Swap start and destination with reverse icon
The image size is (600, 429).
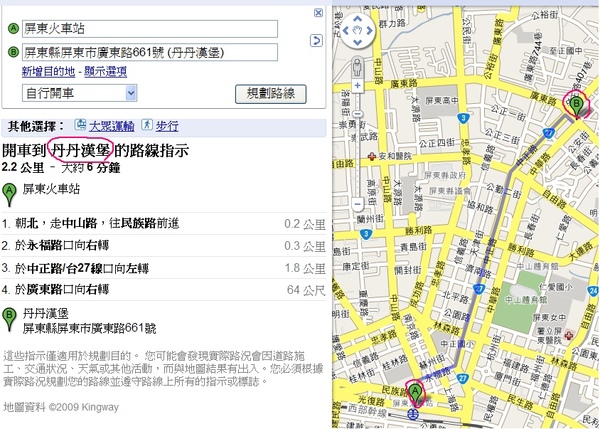316,40
